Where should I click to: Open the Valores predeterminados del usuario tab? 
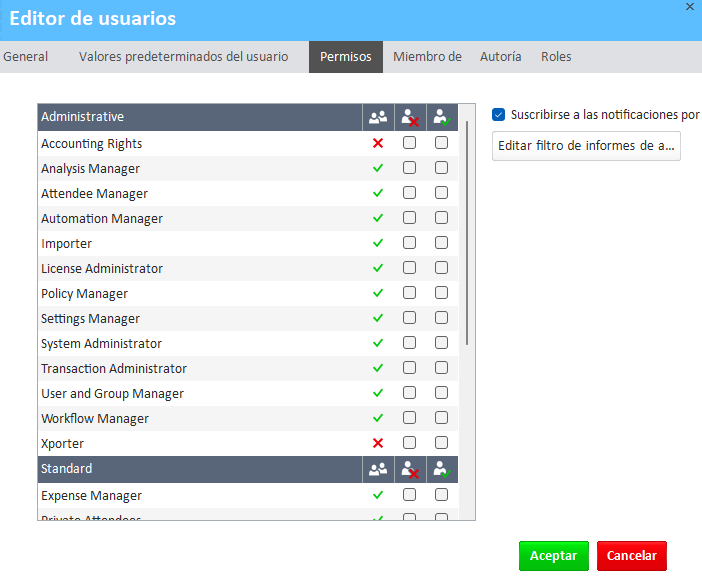[x=183, y=57]
